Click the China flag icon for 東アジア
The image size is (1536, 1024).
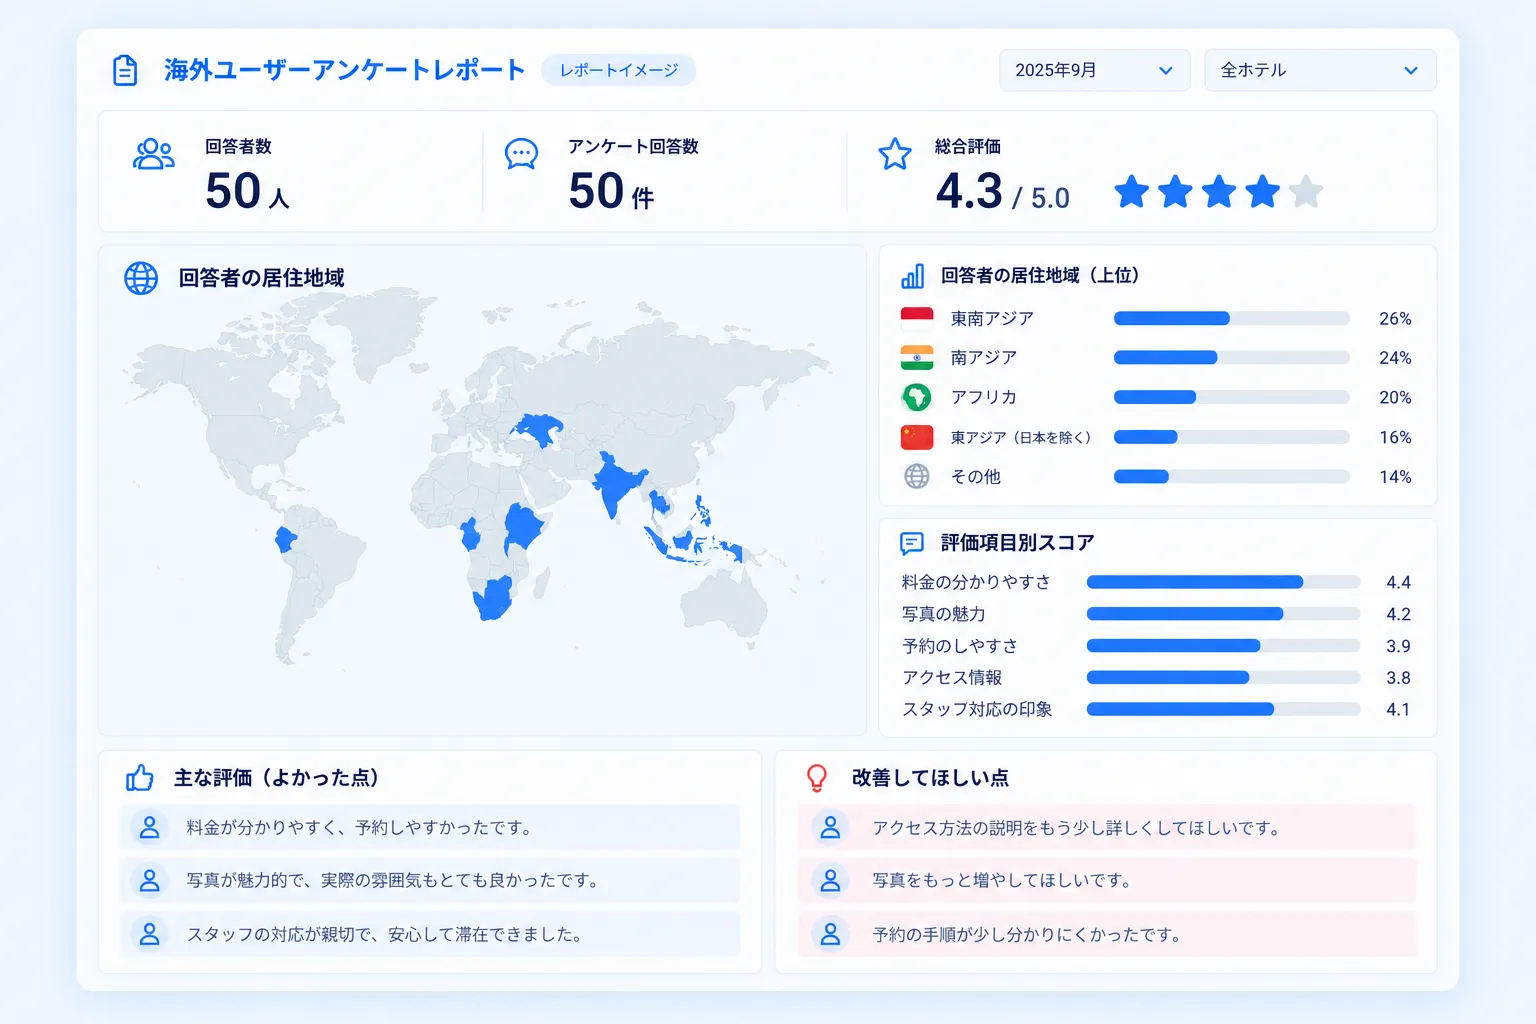(x=917, y=437)
